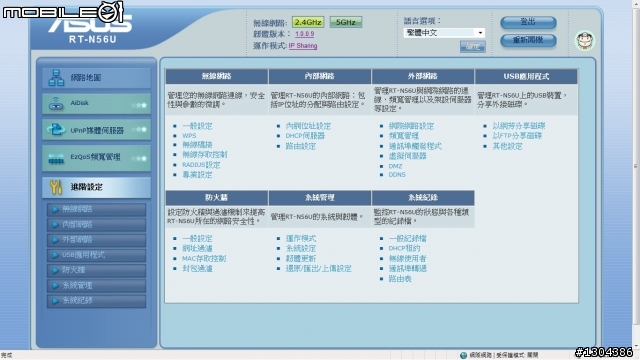This screenshot has width=640, height=360.
Task: Open firewall 一般設定 link
Action: click(197, 238)
